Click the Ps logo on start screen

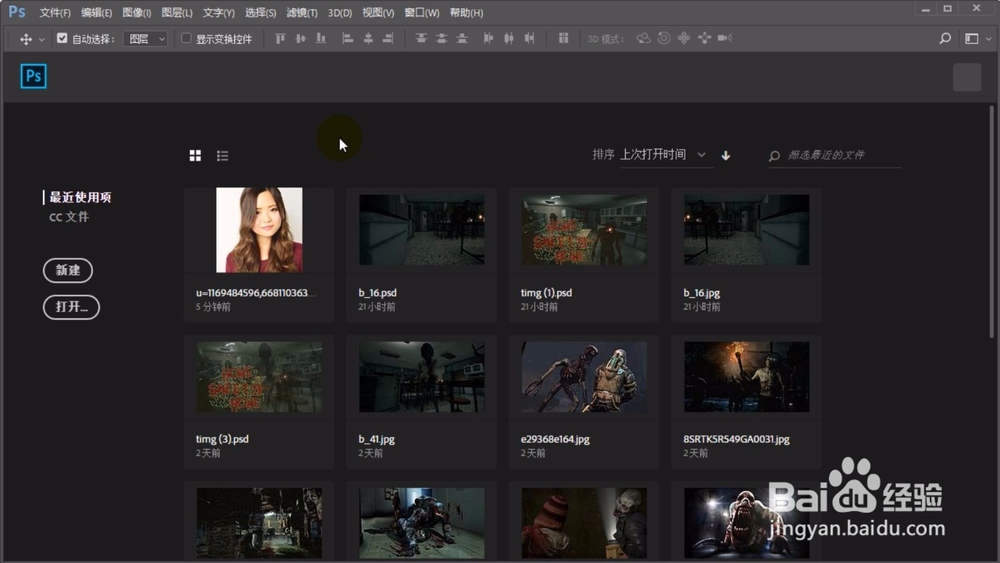[33, 76]
